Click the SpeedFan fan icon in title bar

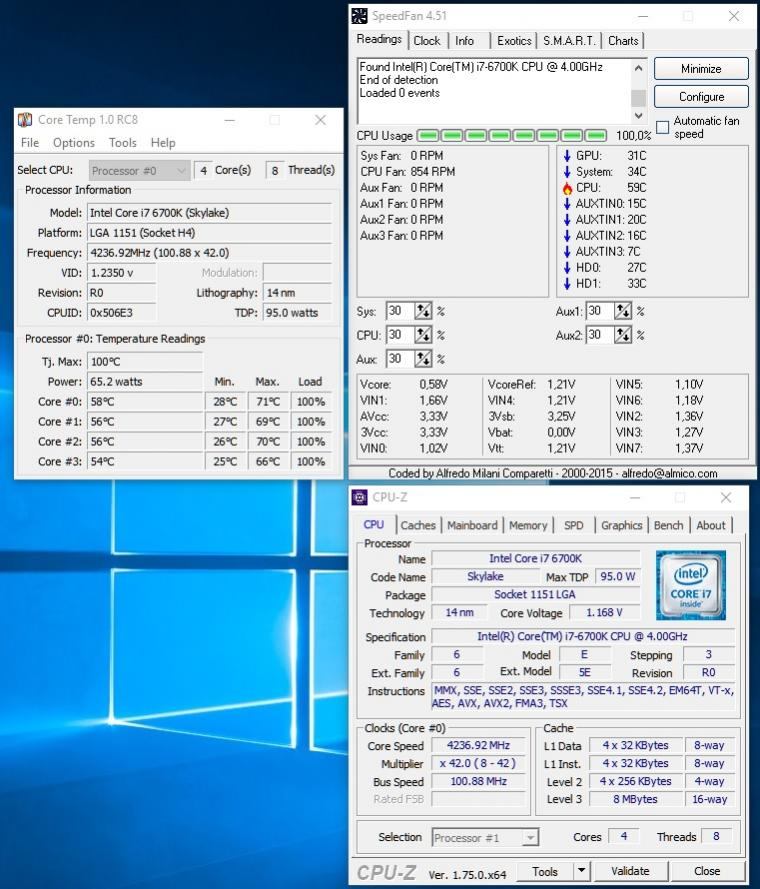[360, 16]
